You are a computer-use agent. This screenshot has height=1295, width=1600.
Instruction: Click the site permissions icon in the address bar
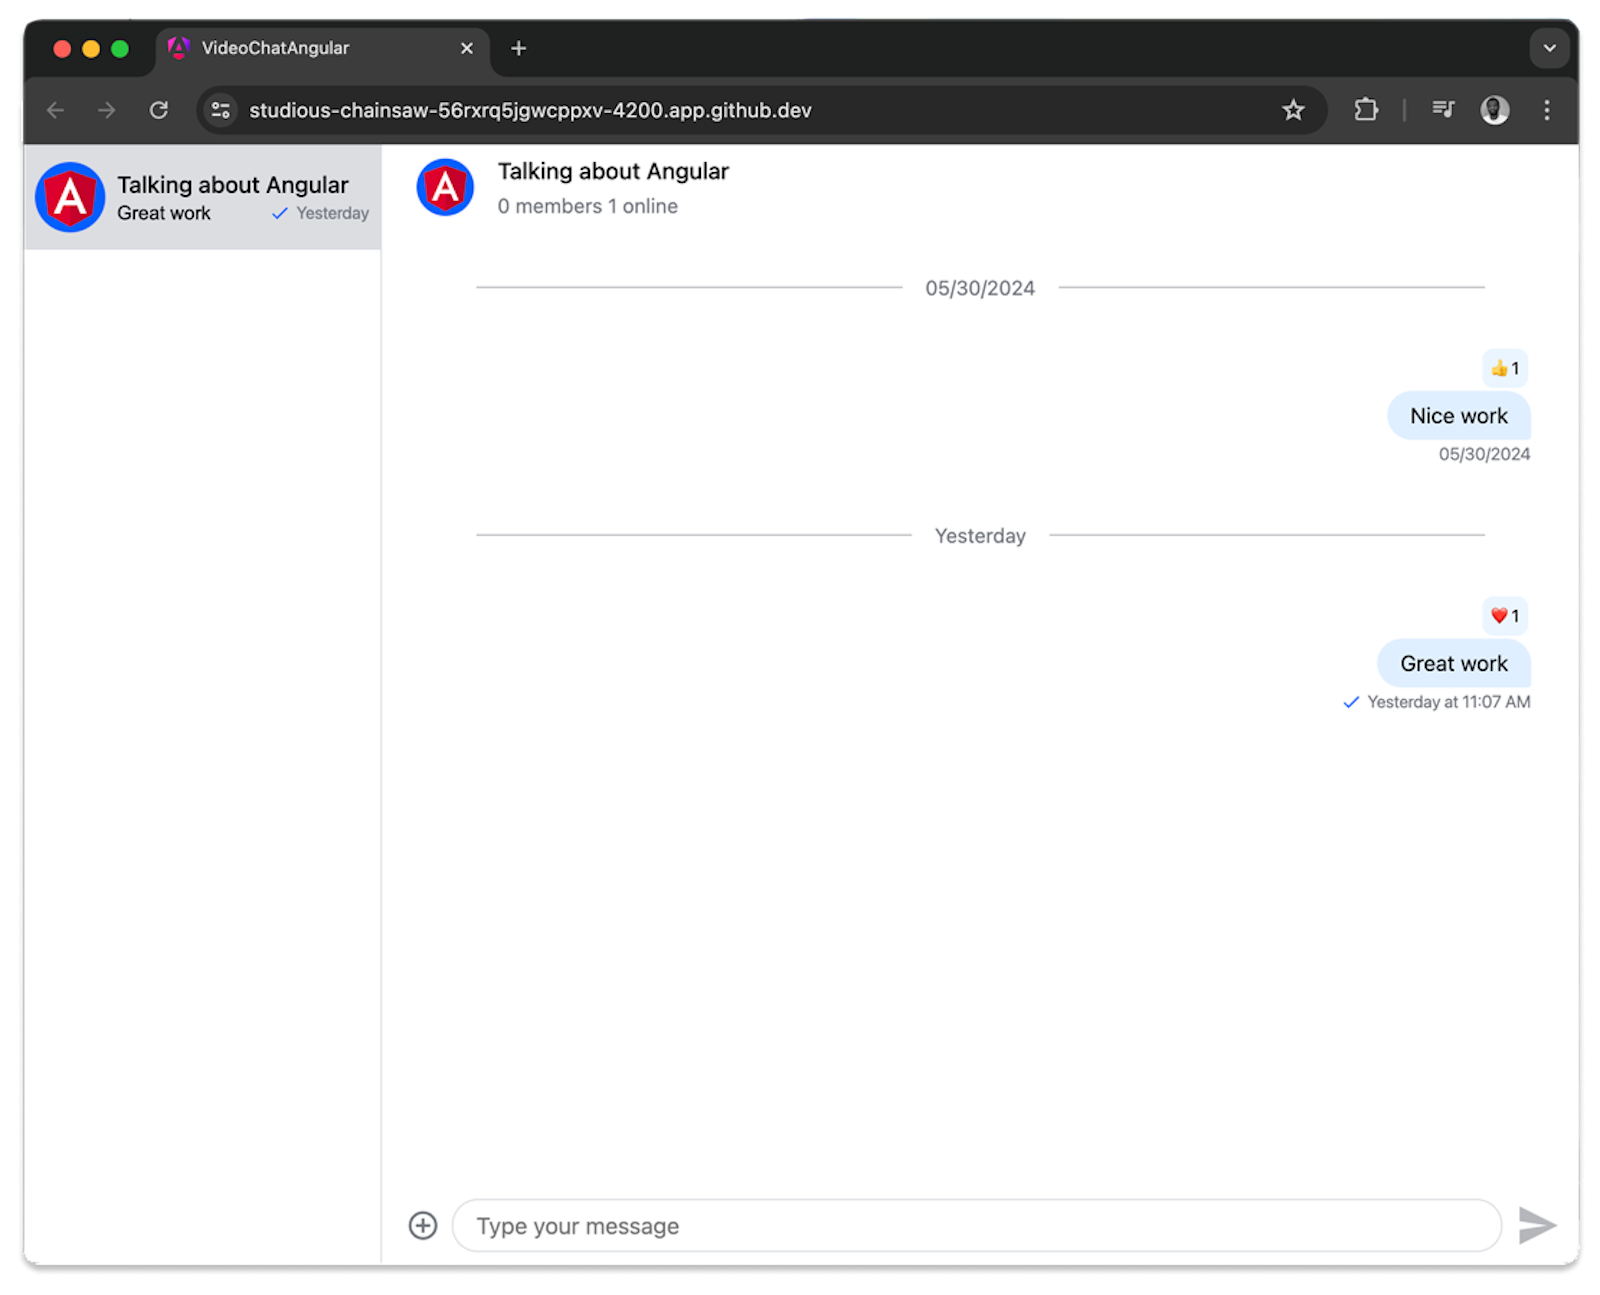pyautogui.click(x=220, y=110)
